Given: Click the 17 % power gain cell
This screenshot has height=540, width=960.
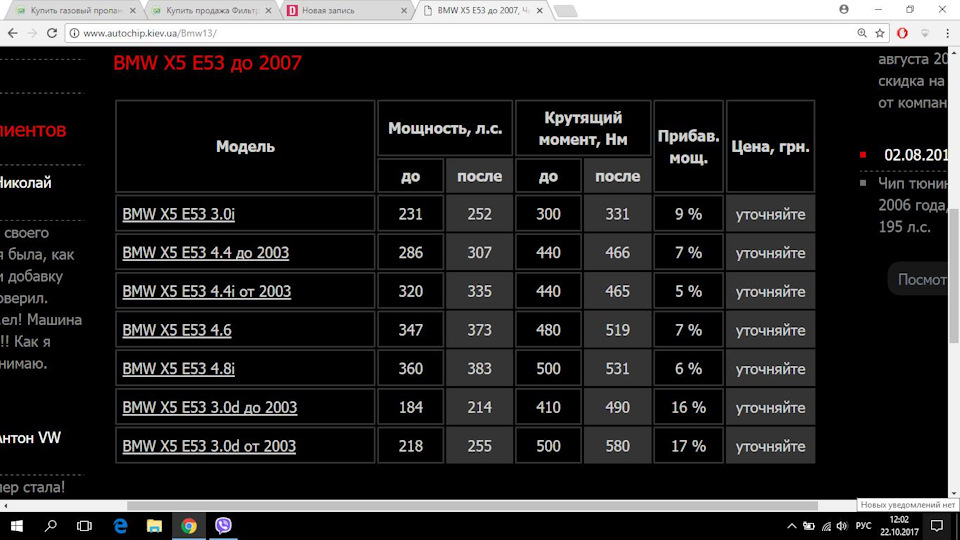Looking at the screenshot, I should [x=688, y=446].
